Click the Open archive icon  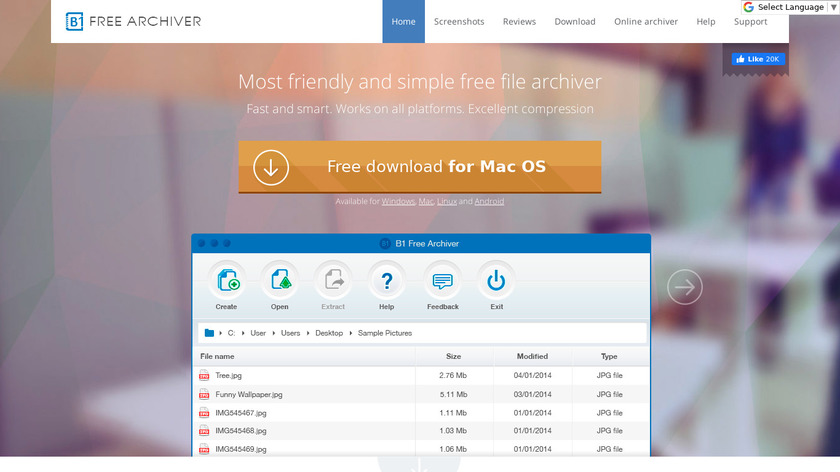tap(280, 280)
